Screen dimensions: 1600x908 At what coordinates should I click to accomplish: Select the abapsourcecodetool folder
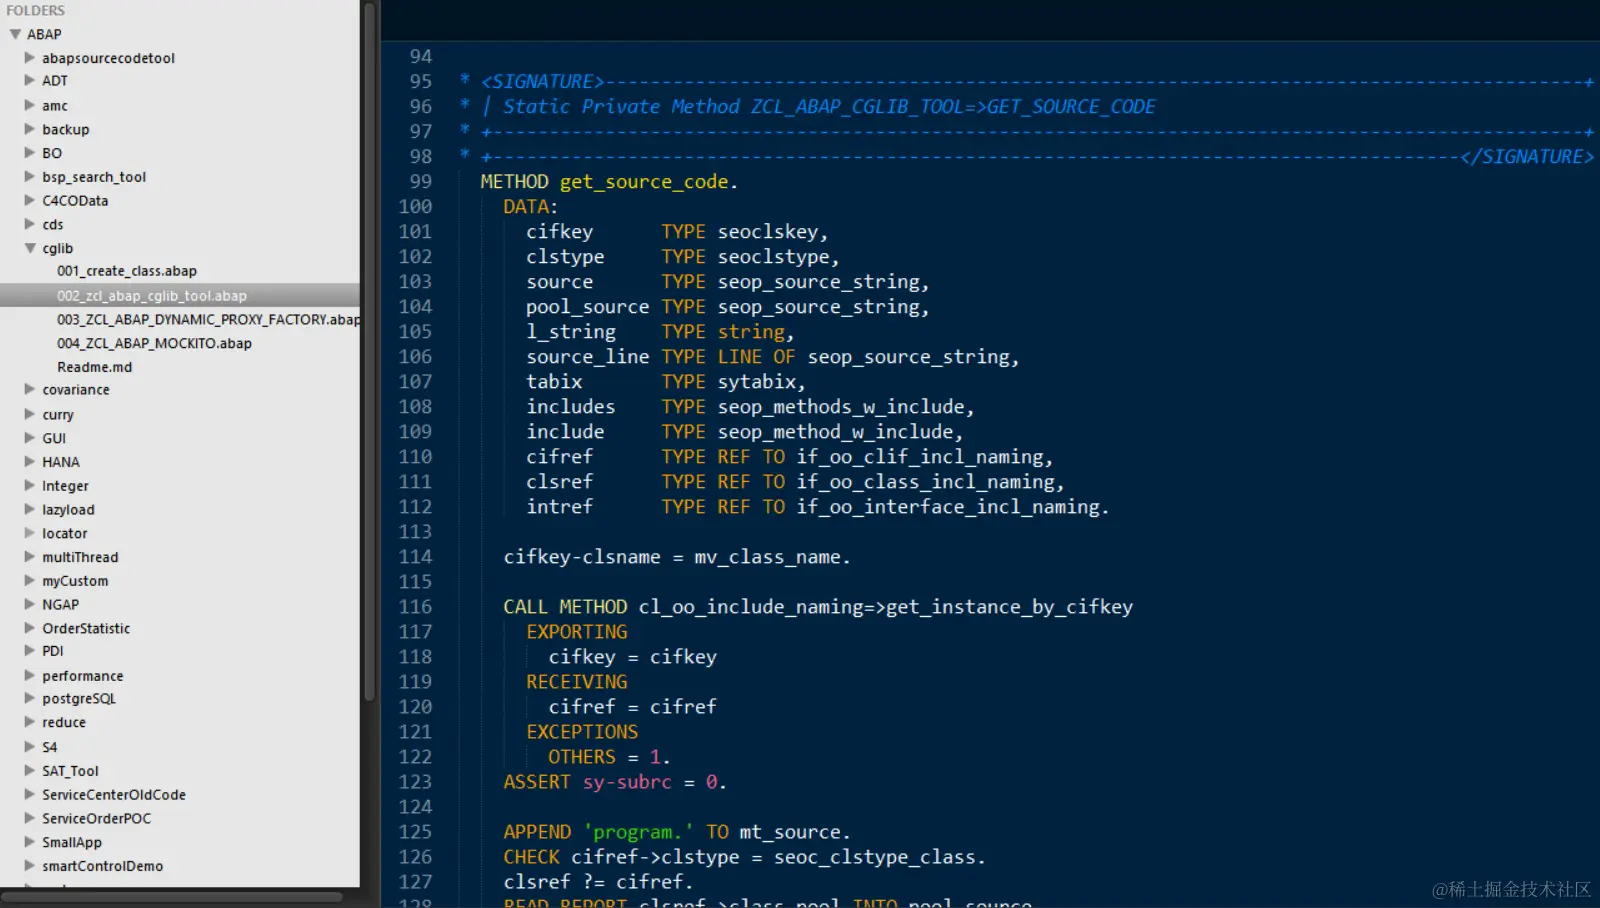107,57
